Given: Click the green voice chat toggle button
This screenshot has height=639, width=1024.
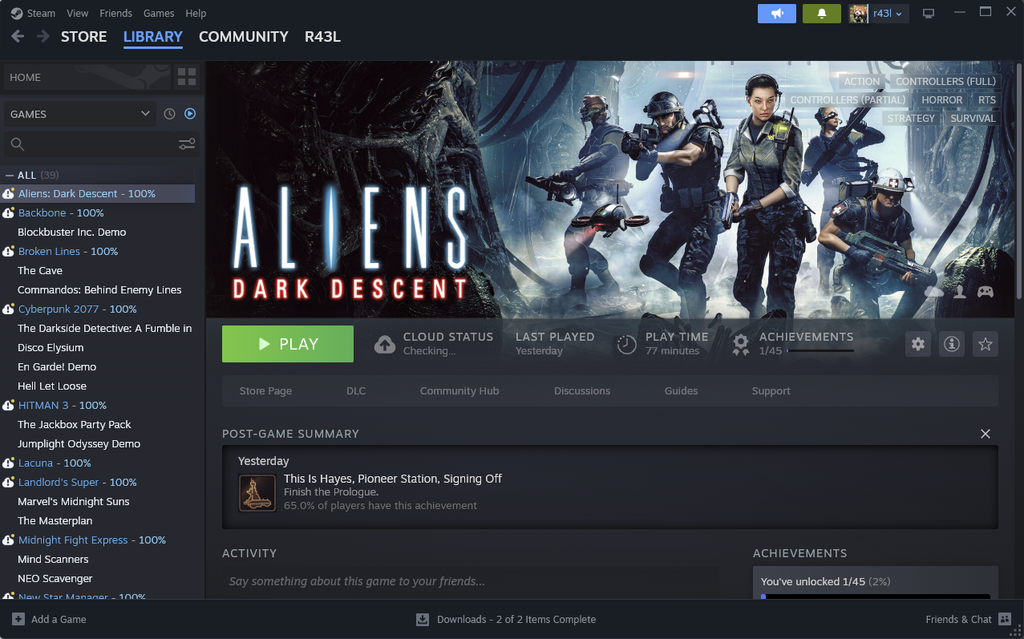Looking at the screenshot, I should [777, 13].
